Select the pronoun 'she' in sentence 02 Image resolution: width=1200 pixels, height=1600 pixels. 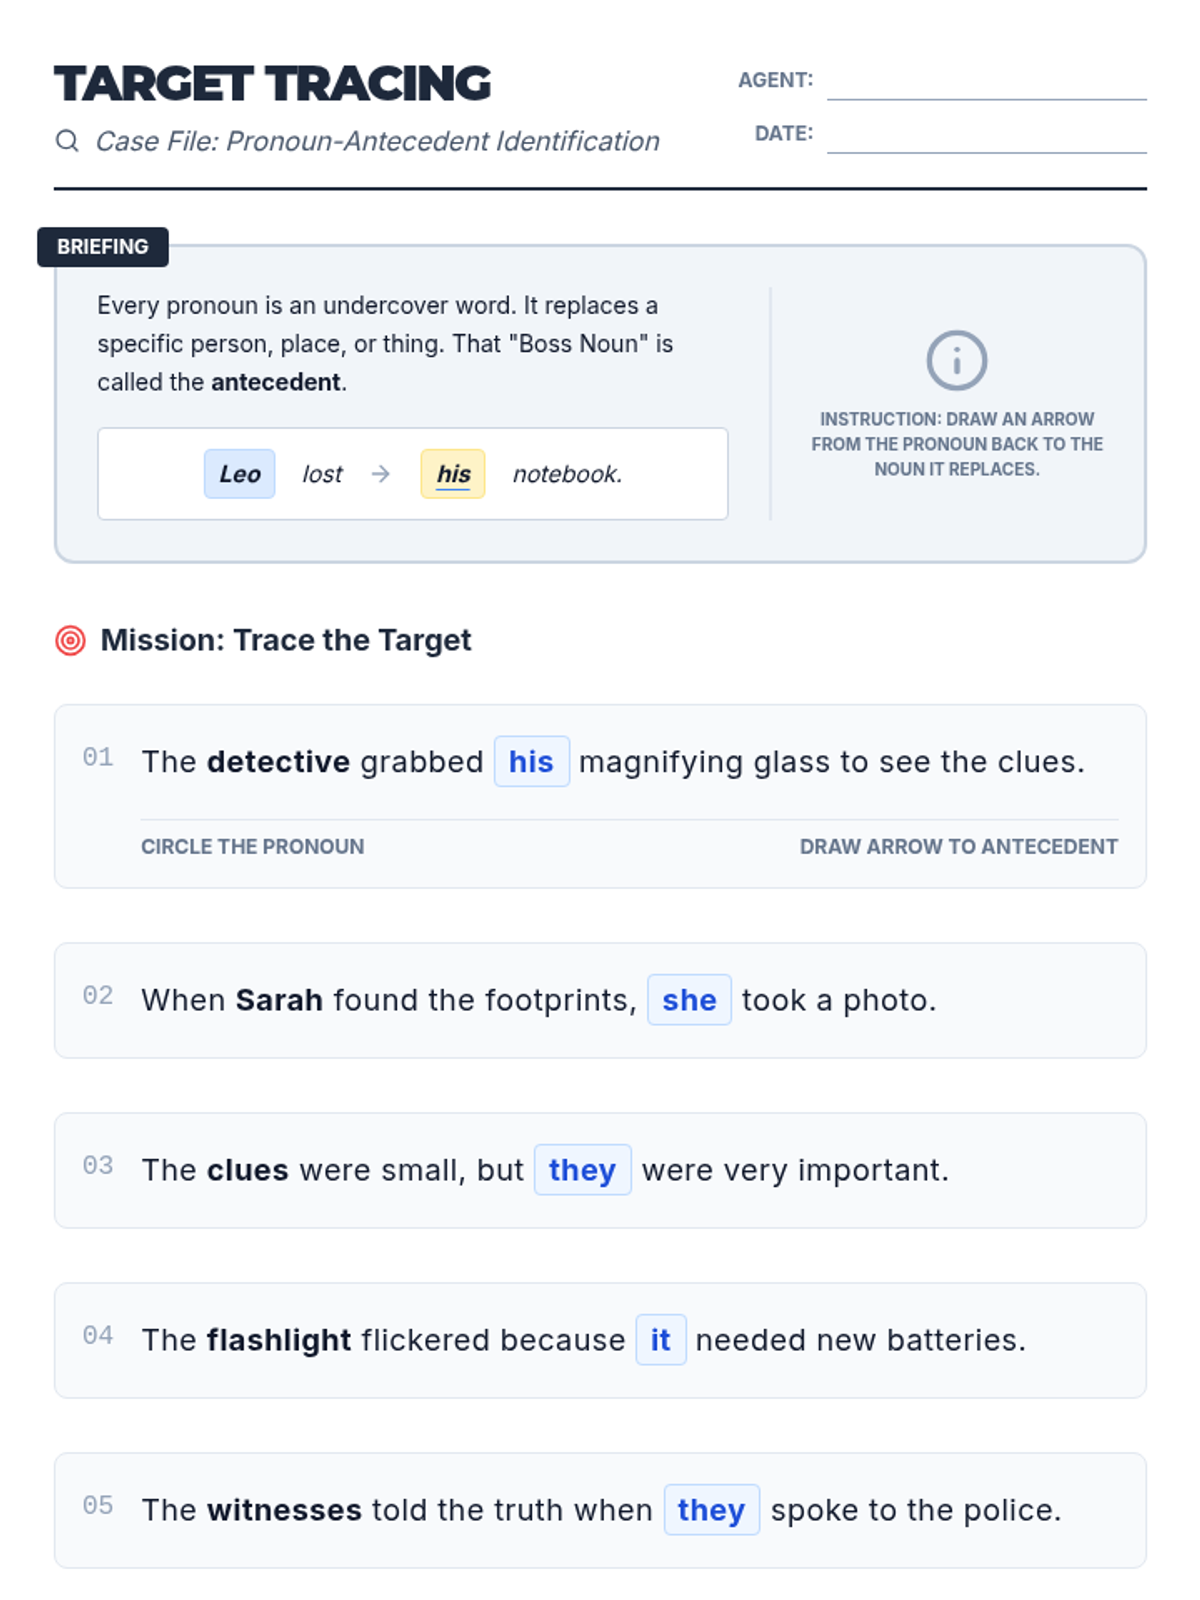[x=689, y=1000]
